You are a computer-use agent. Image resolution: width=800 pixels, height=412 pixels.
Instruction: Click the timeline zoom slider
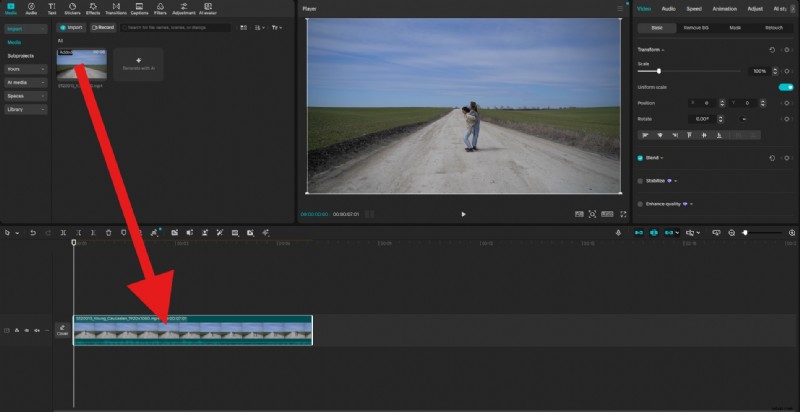[763, 233]
